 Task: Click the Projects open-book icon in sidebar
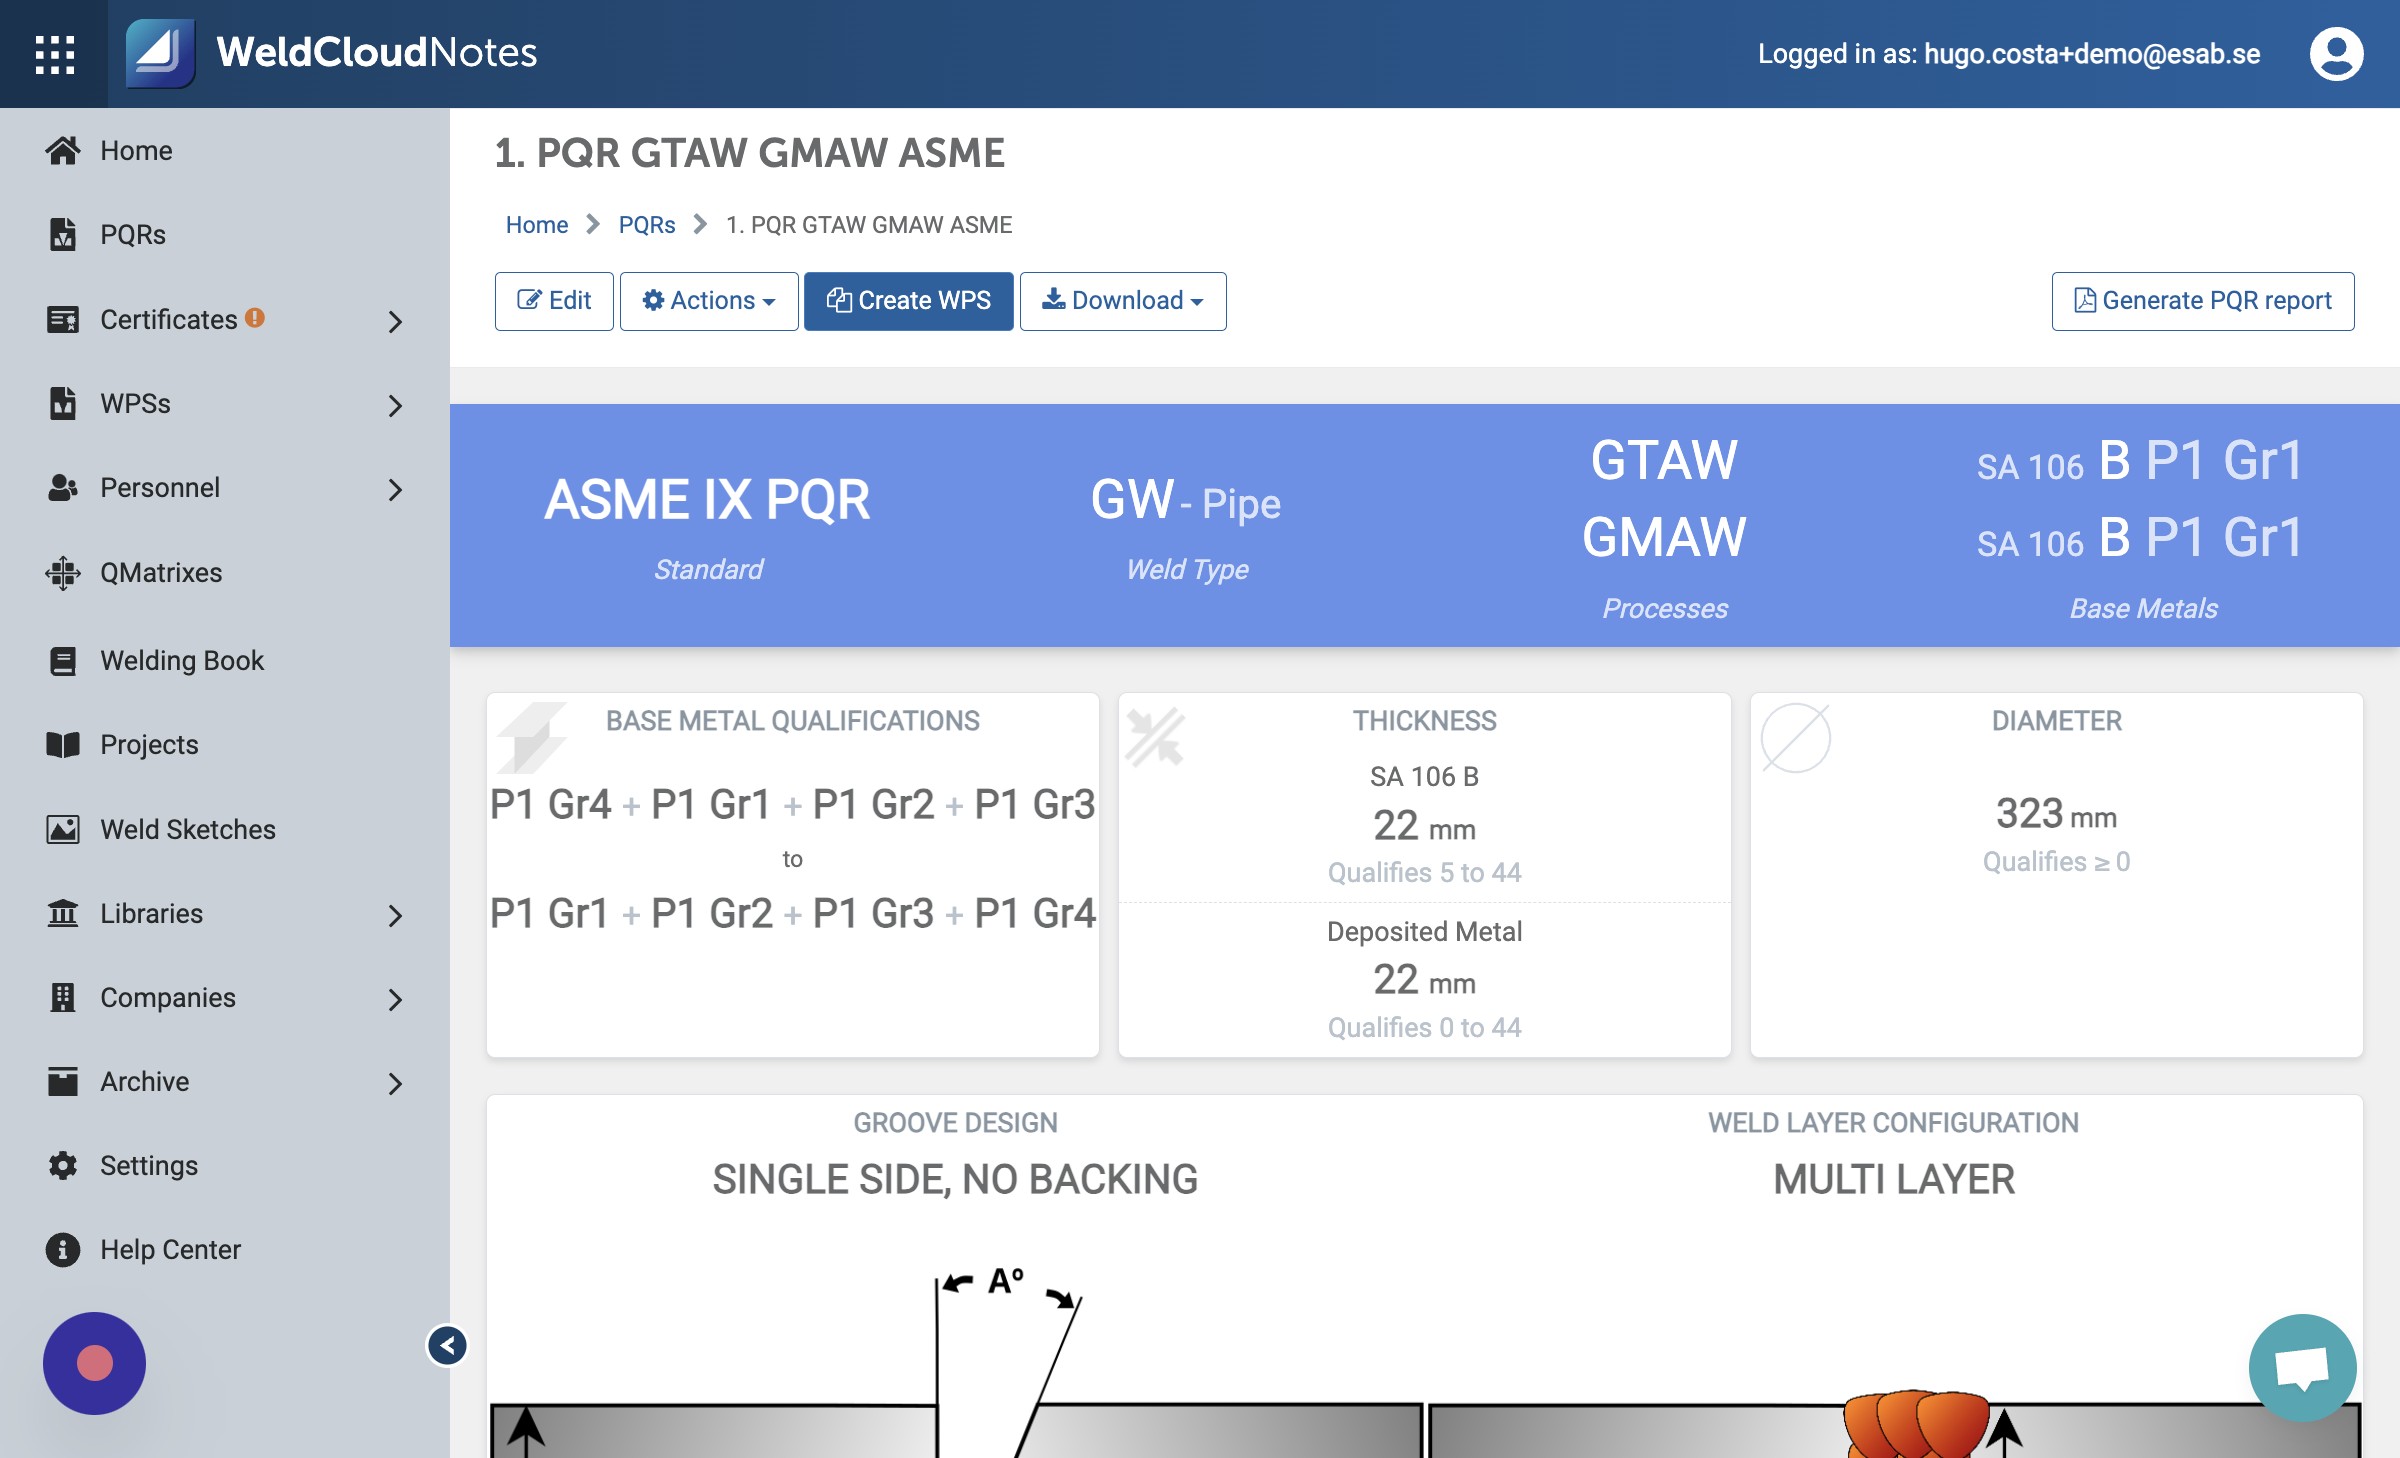pos(62,745)
